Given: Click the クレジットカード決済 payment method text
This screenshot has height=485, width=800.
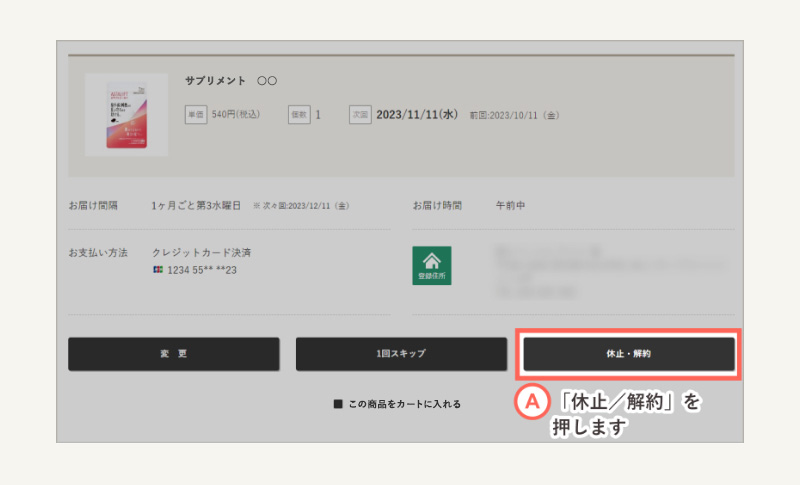Looking at the screenshot, I should point(201,253).
